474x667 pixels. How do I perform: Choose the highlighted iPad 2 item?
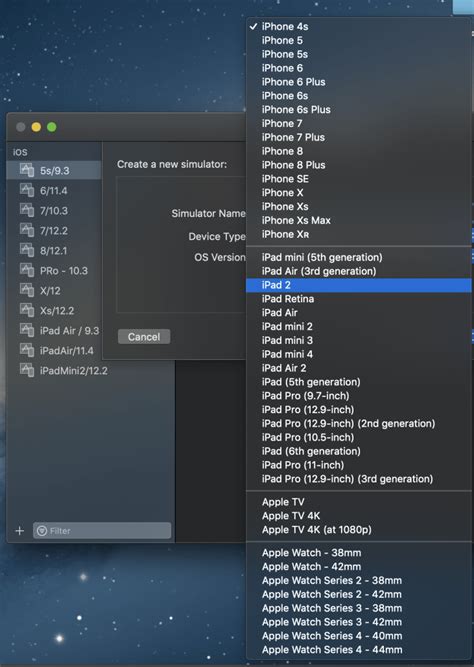pos(359,285)
